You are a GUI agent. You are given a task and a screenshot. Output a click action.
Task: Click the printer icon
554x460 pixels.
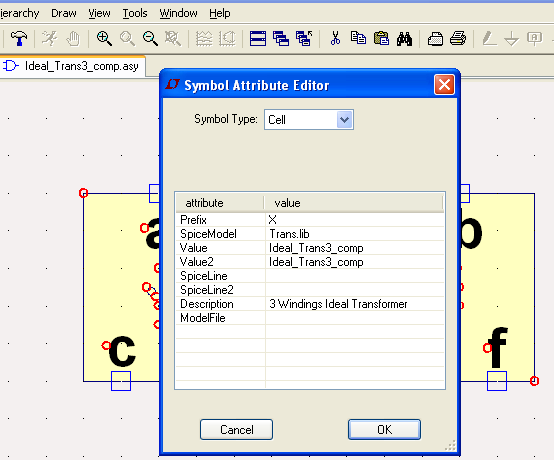(458, 38)
